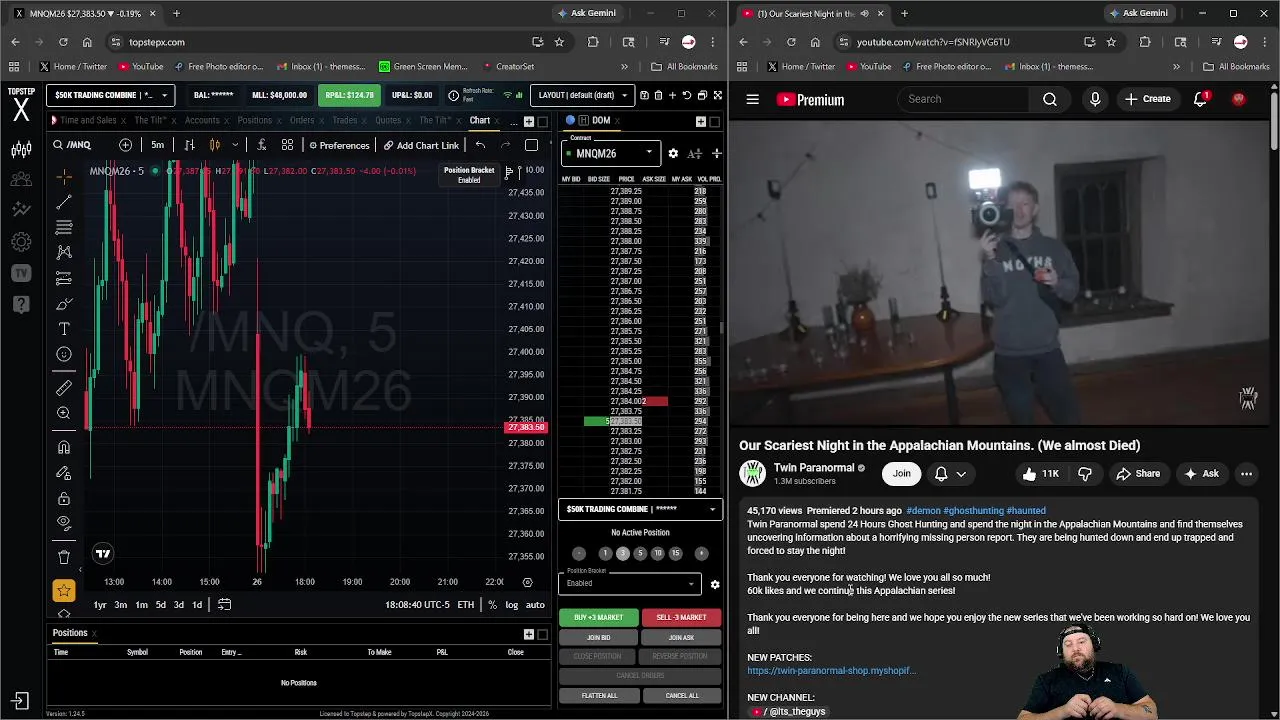Select the brush drawing tool
This screenshot has height=720, width=1280.
click(x=64, y=304)
